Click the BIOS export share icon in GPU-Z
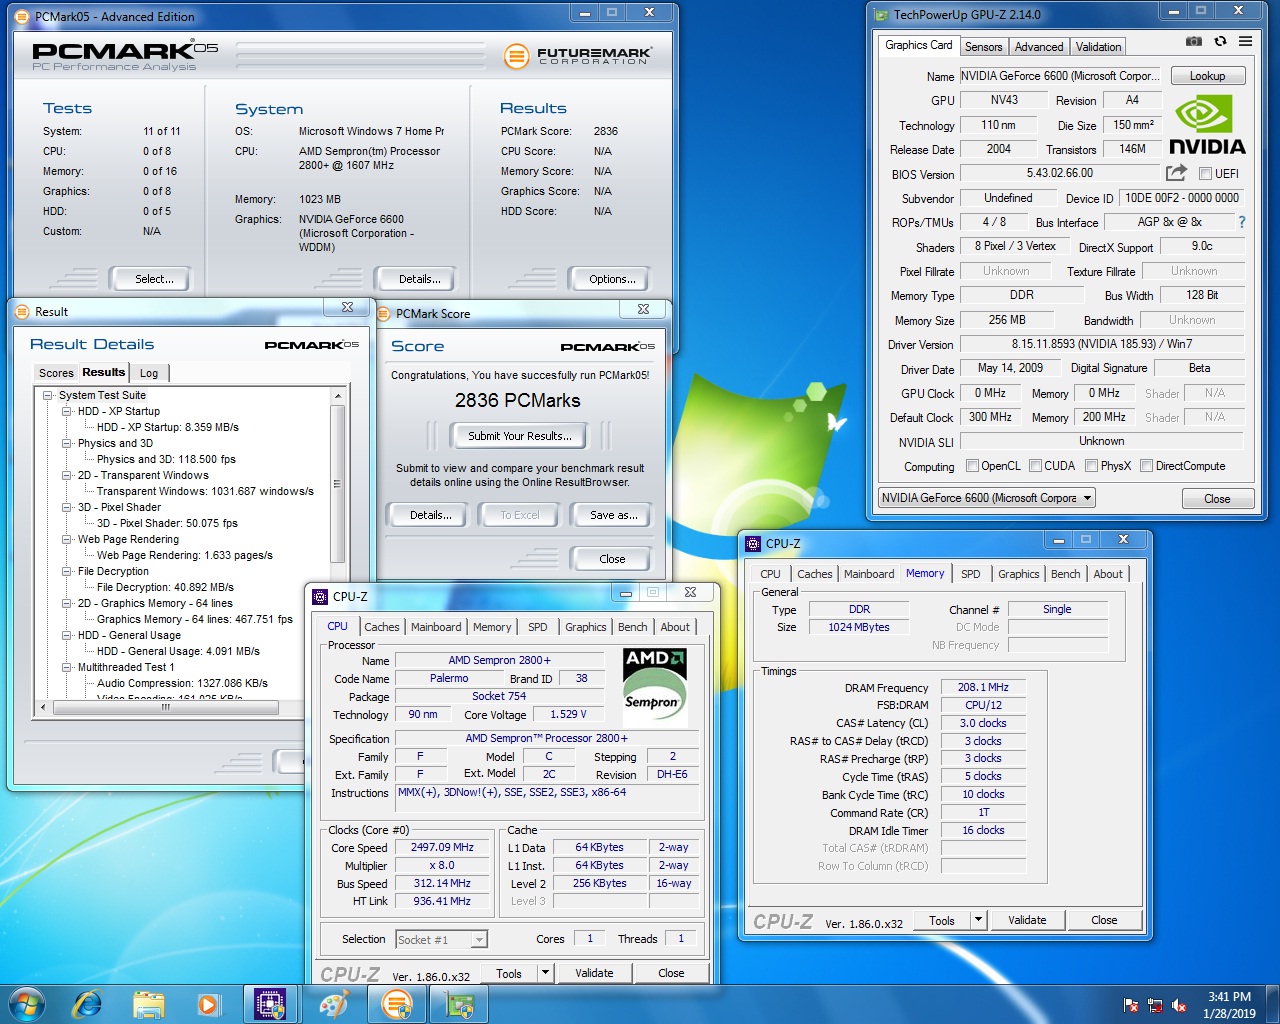The height and width of the screenshot is (1024, 1280). click(1176, 172)
